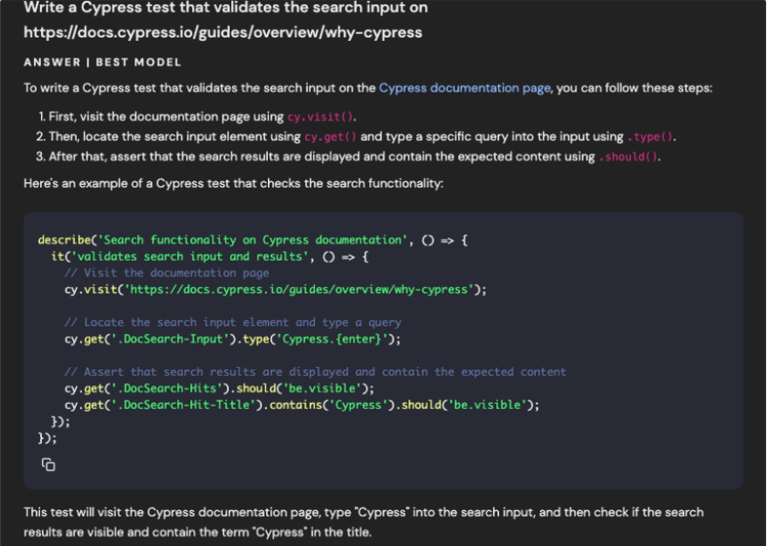Click the code line with '.DocSearch-Hits'
Viewport: 767px width, 546px height.
(219, 388)
